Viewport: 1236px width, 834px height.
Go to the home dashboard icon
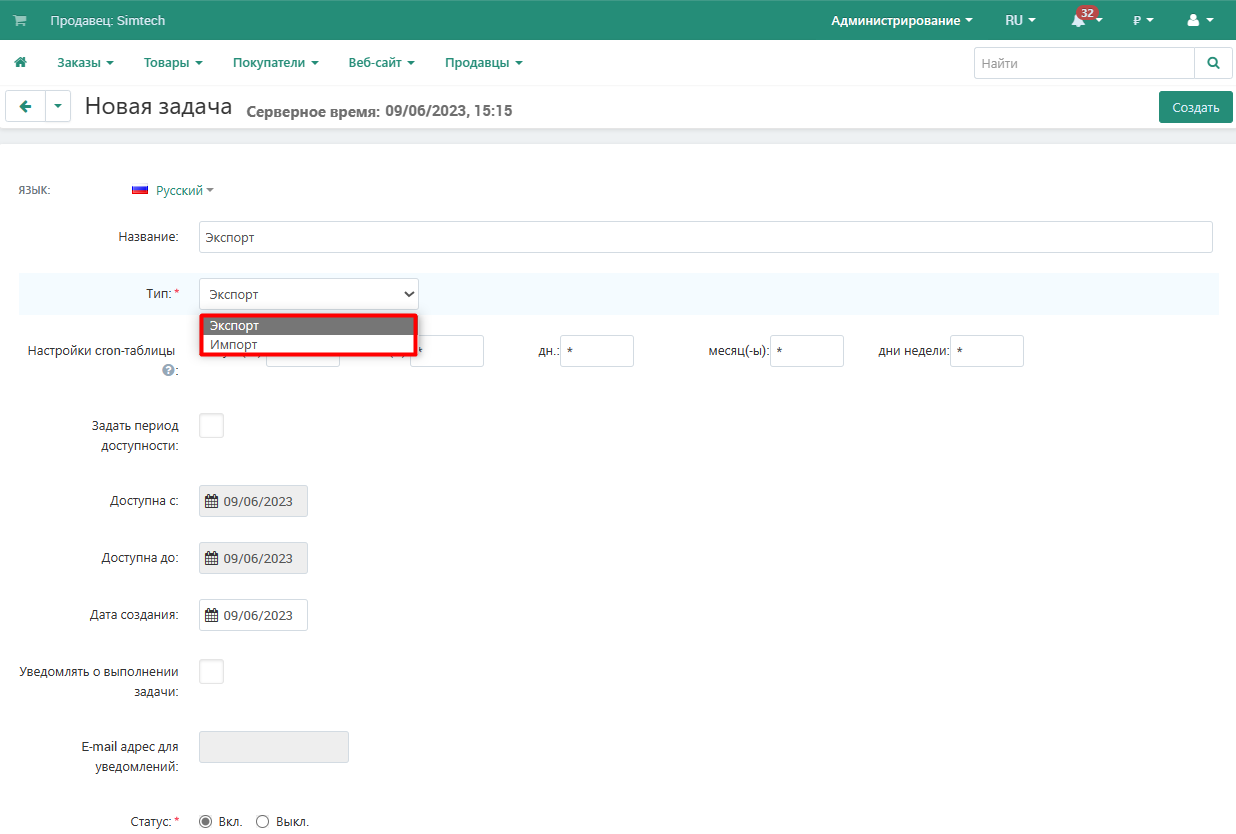pos(20,63)
